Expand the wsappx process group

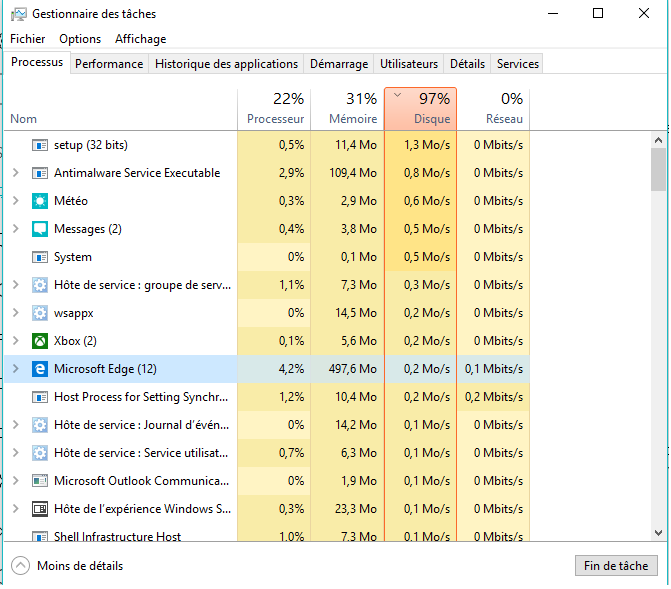[x=16, y=313]
